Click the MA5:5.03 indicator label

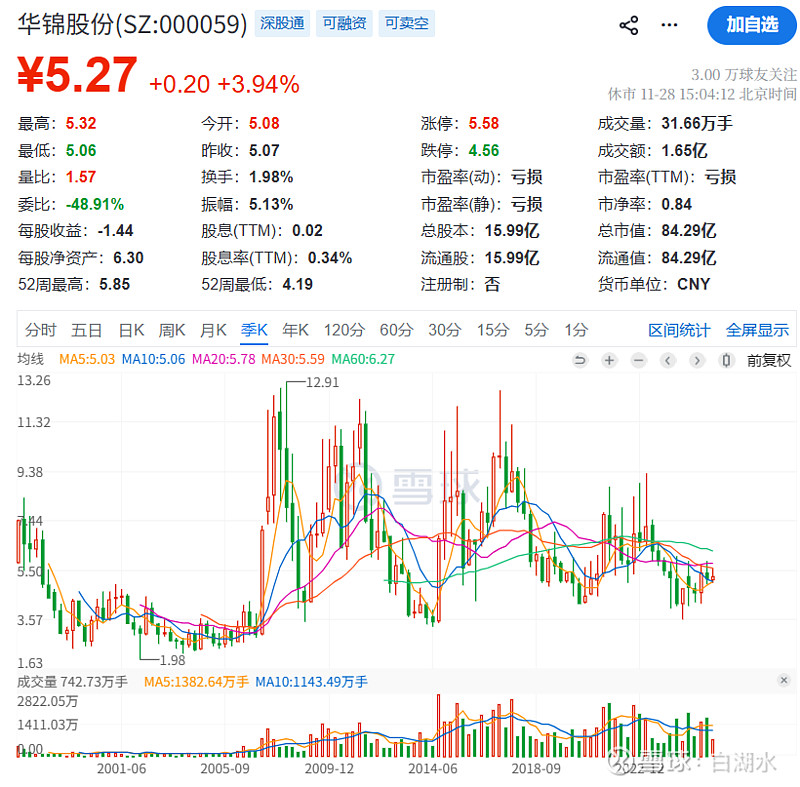coord(87,359)
